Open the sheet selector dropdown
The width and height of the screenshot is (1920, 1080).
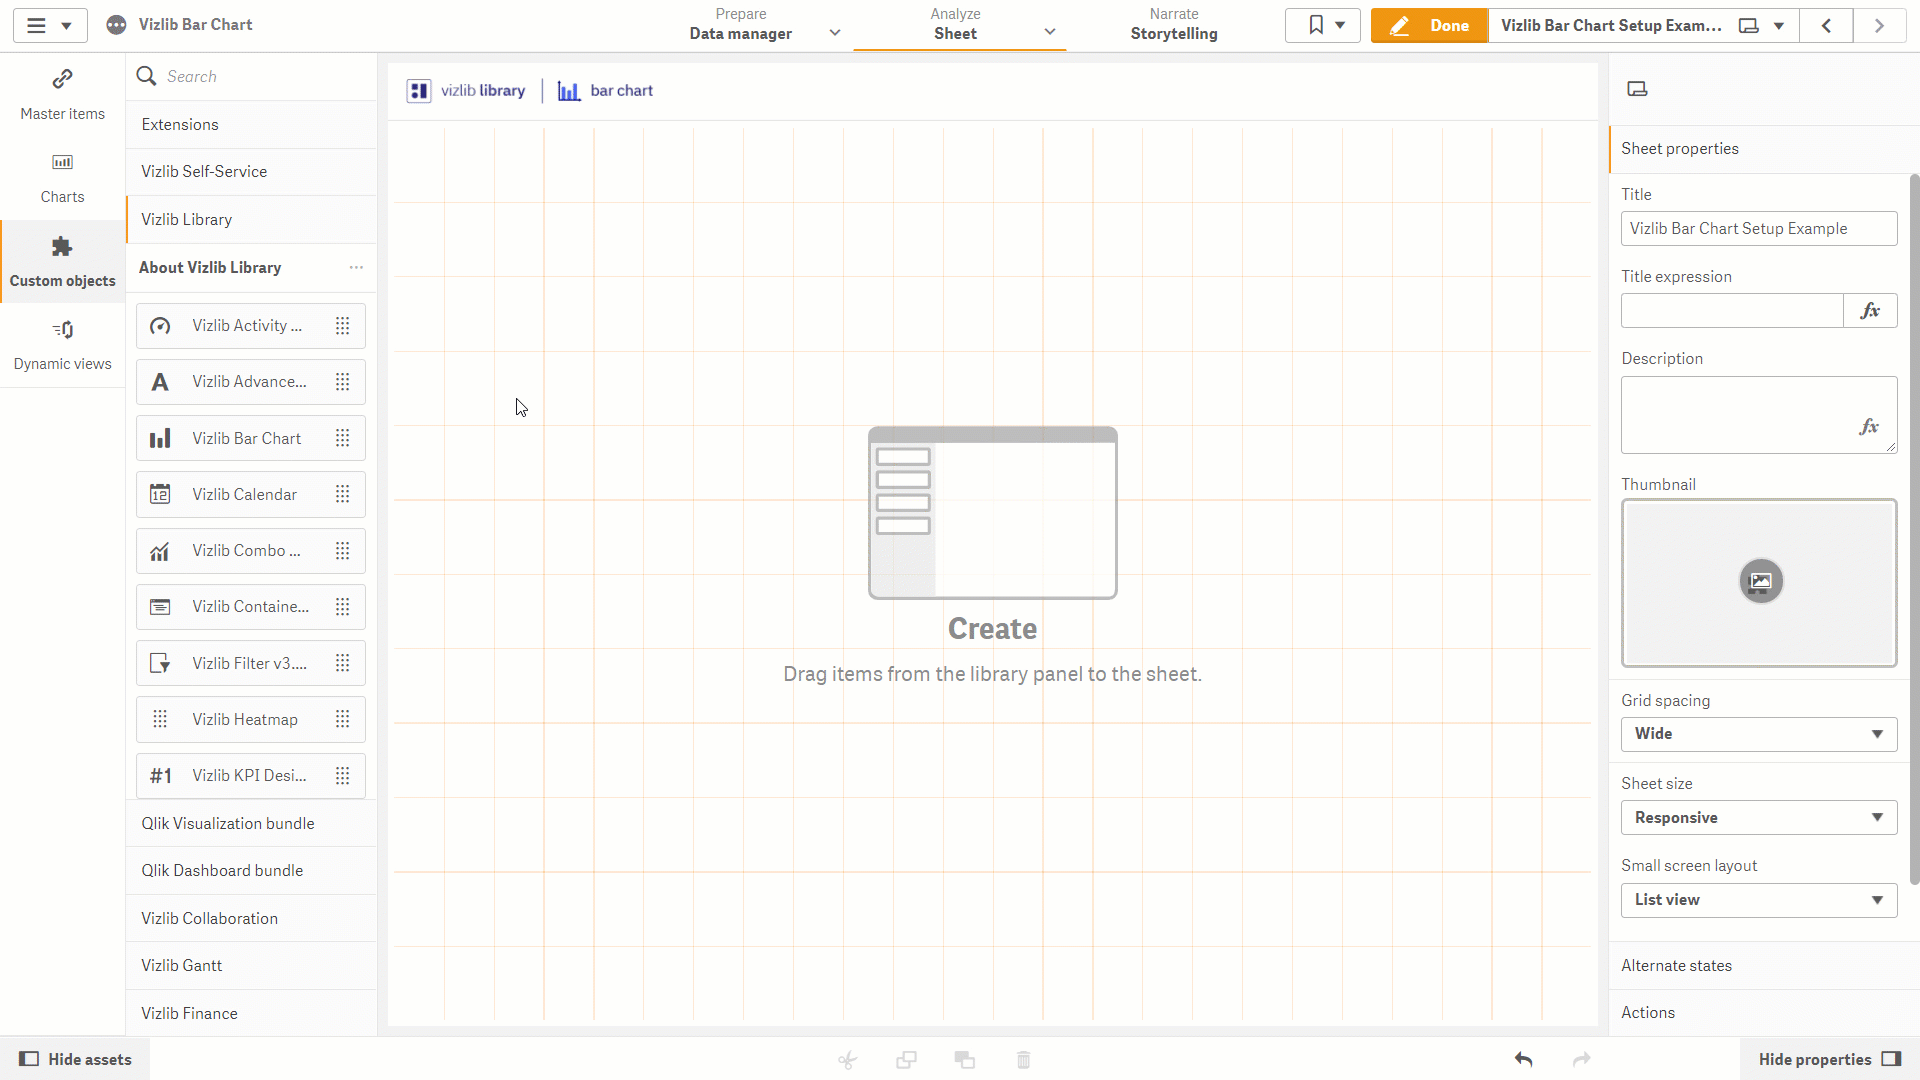click(1643, 25)
